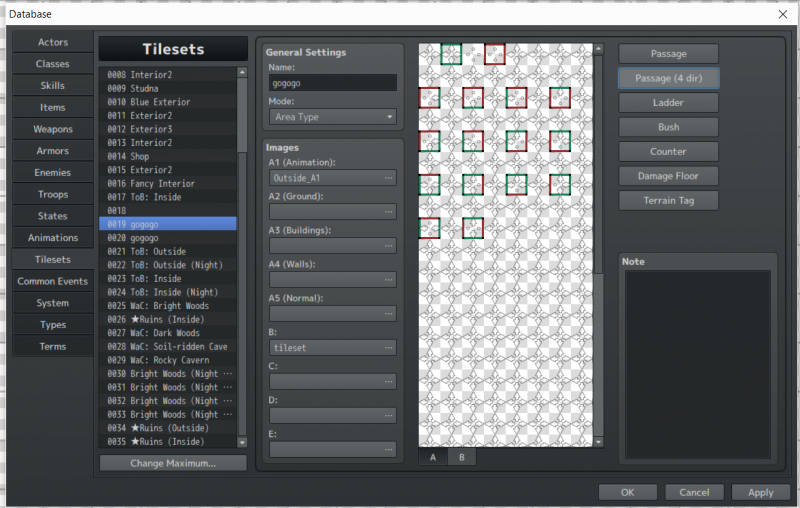This screenshot has width=800, height=508.
Task: Open the A2 (Ground) image browse ellipsis
Action: (389, 212)
